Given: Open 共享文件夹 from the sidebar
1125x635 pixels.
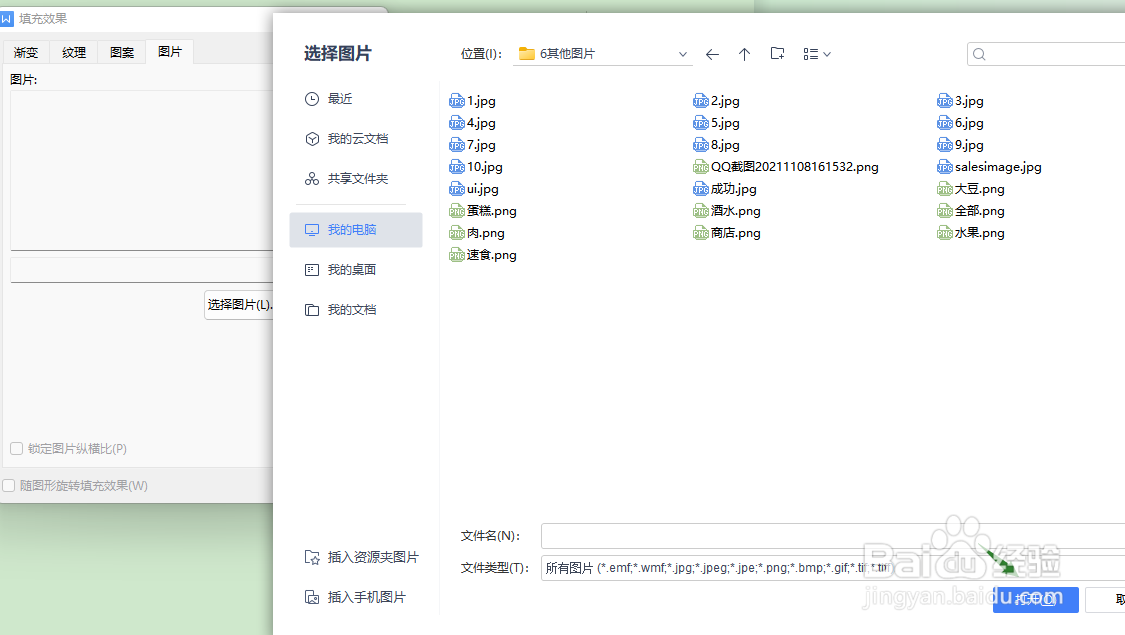Looking at the screenshot, I should click(x=360, y=178).
